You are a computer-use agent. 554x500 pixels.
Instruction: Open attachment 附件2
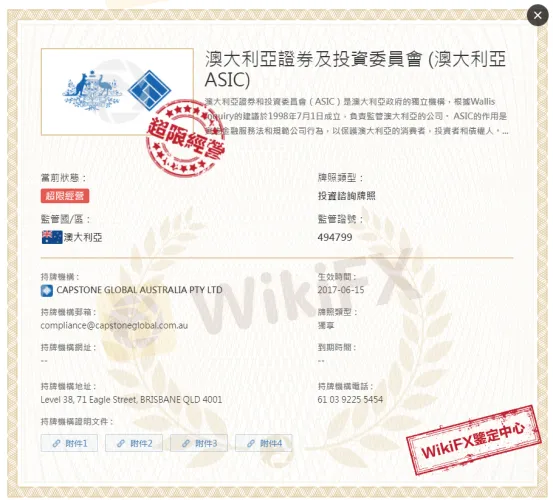pyautogui.click(x=134, y=443)
